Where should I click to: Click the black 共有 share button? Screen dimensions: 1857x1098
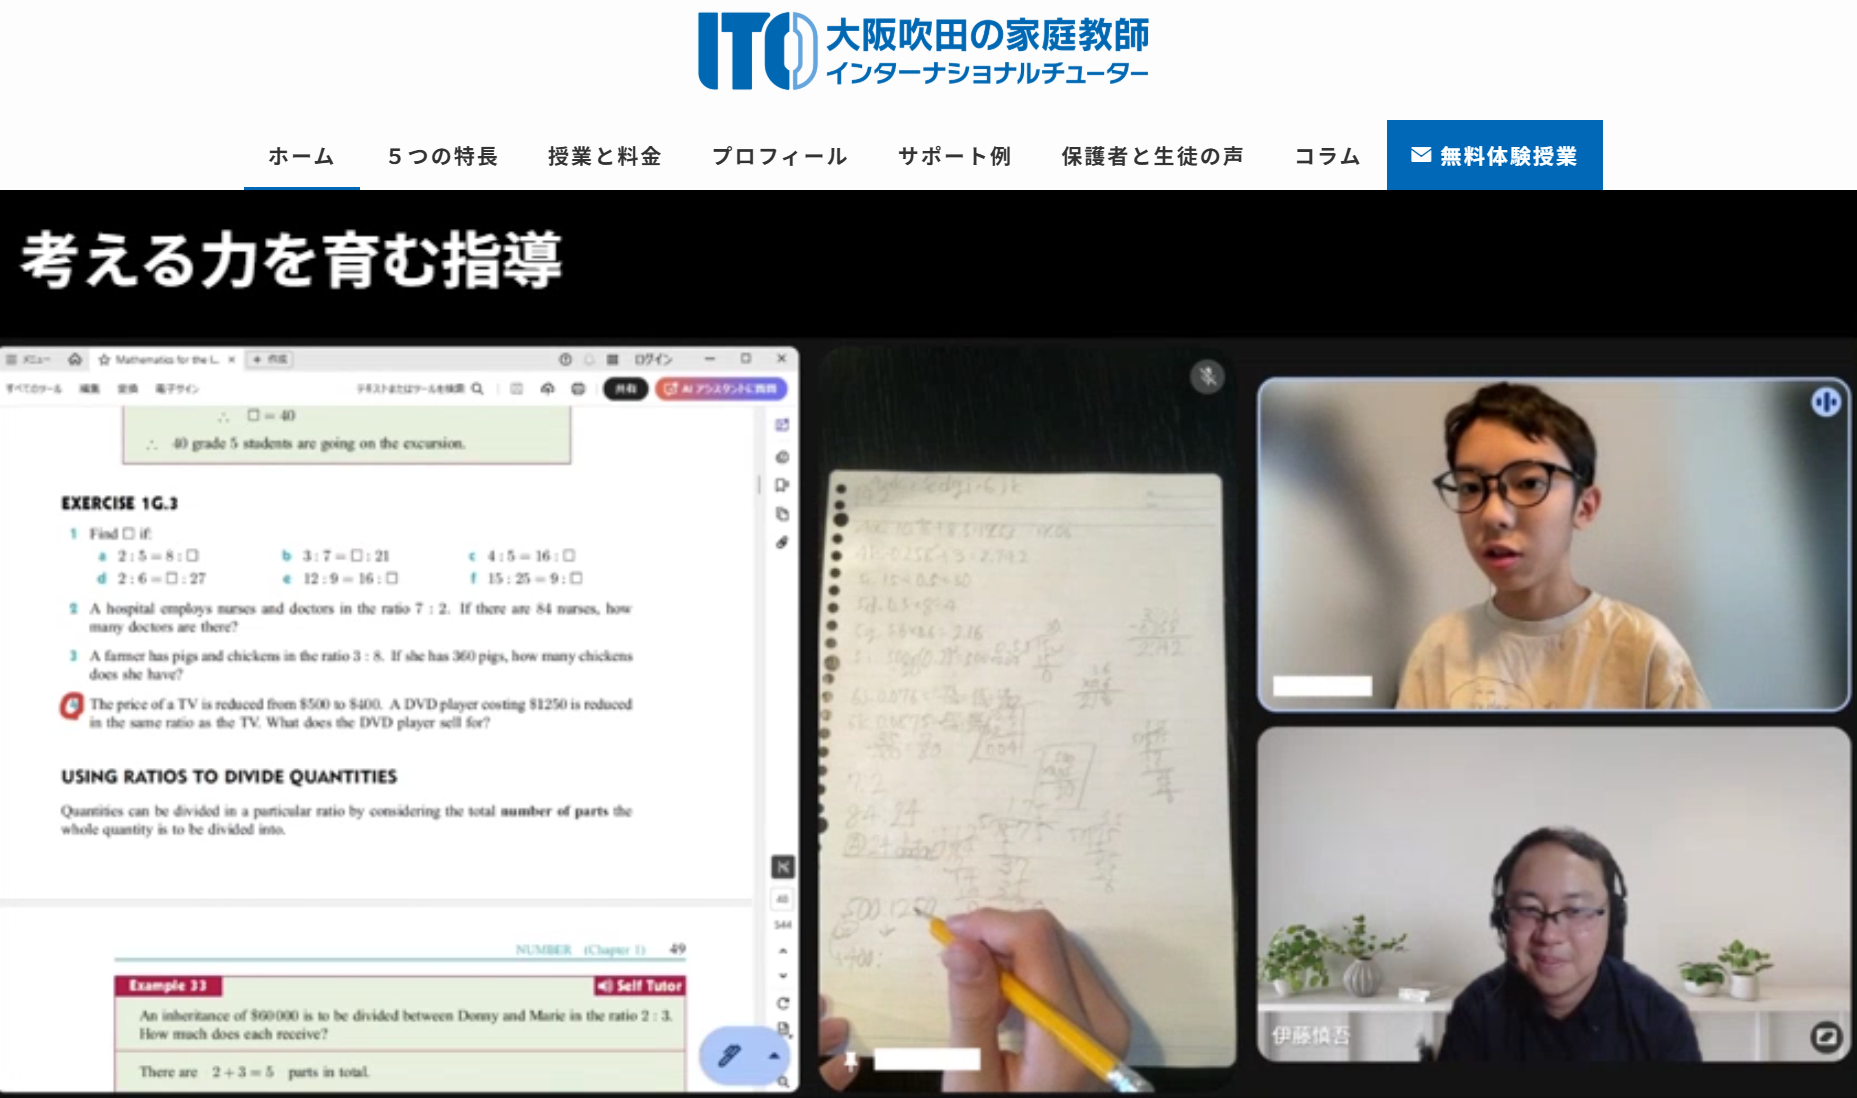pos(625,388)
